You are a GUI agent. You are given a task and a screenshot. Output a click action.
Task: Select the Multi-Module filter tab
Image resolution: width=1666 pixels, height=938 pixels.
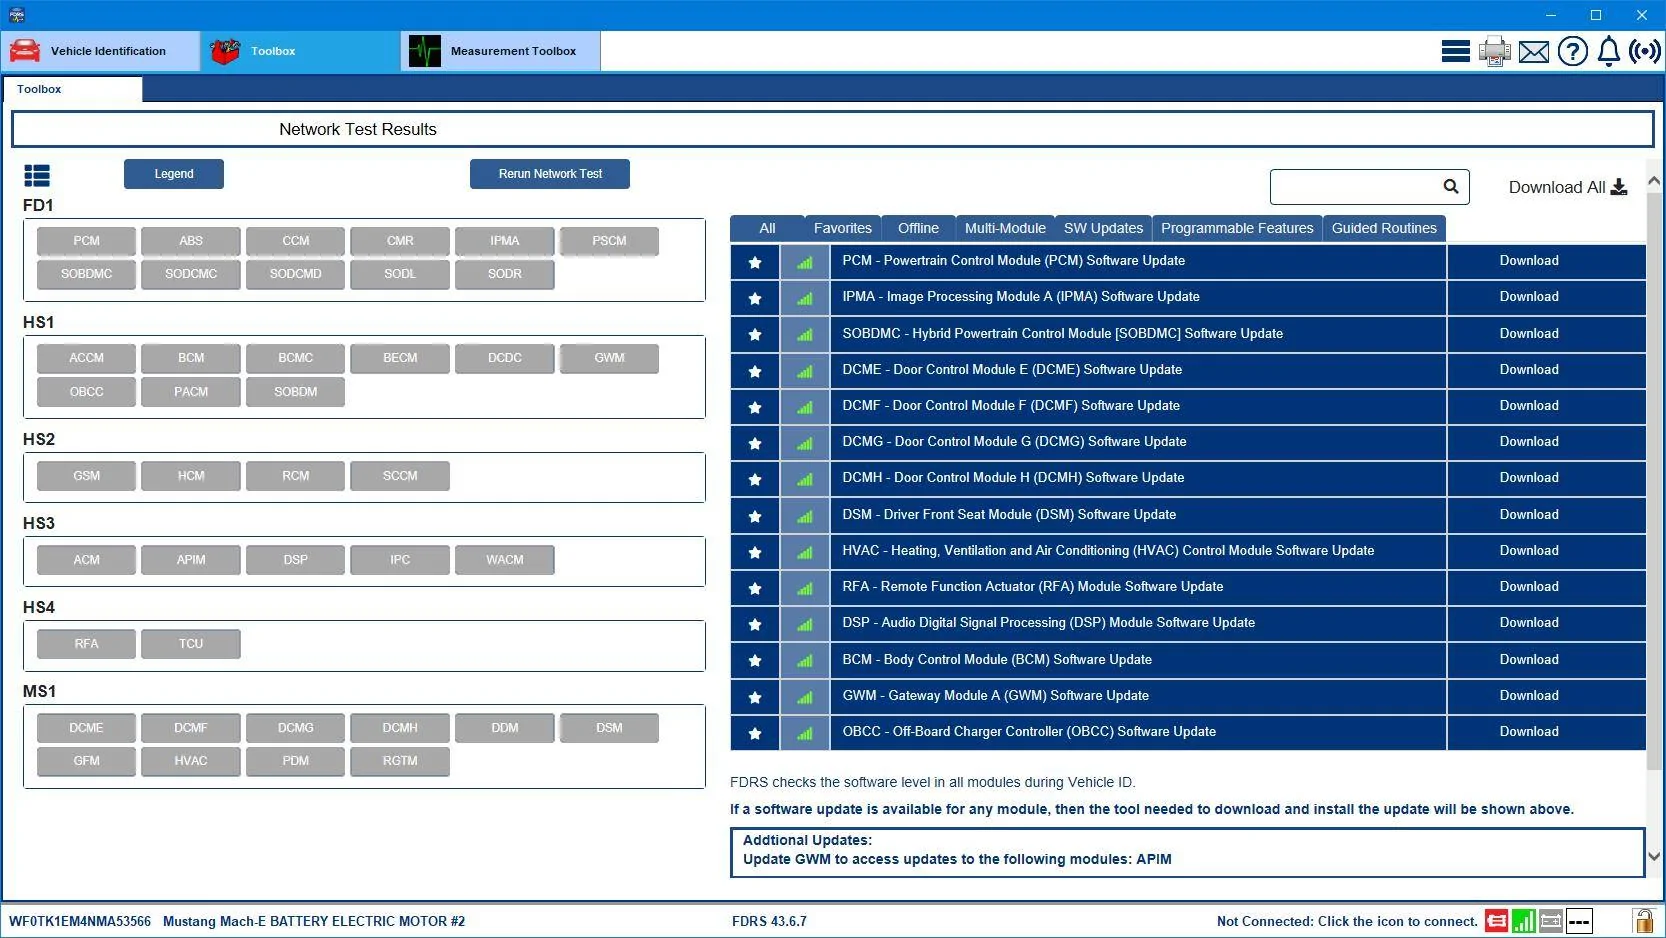click(x=1005, y=228)
